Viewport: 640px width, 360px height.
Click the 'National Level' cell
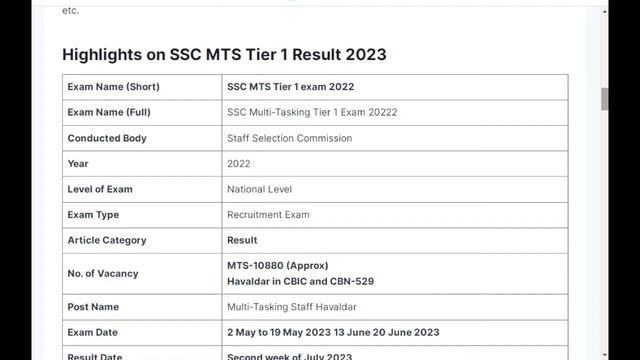[x=395, y=189]
